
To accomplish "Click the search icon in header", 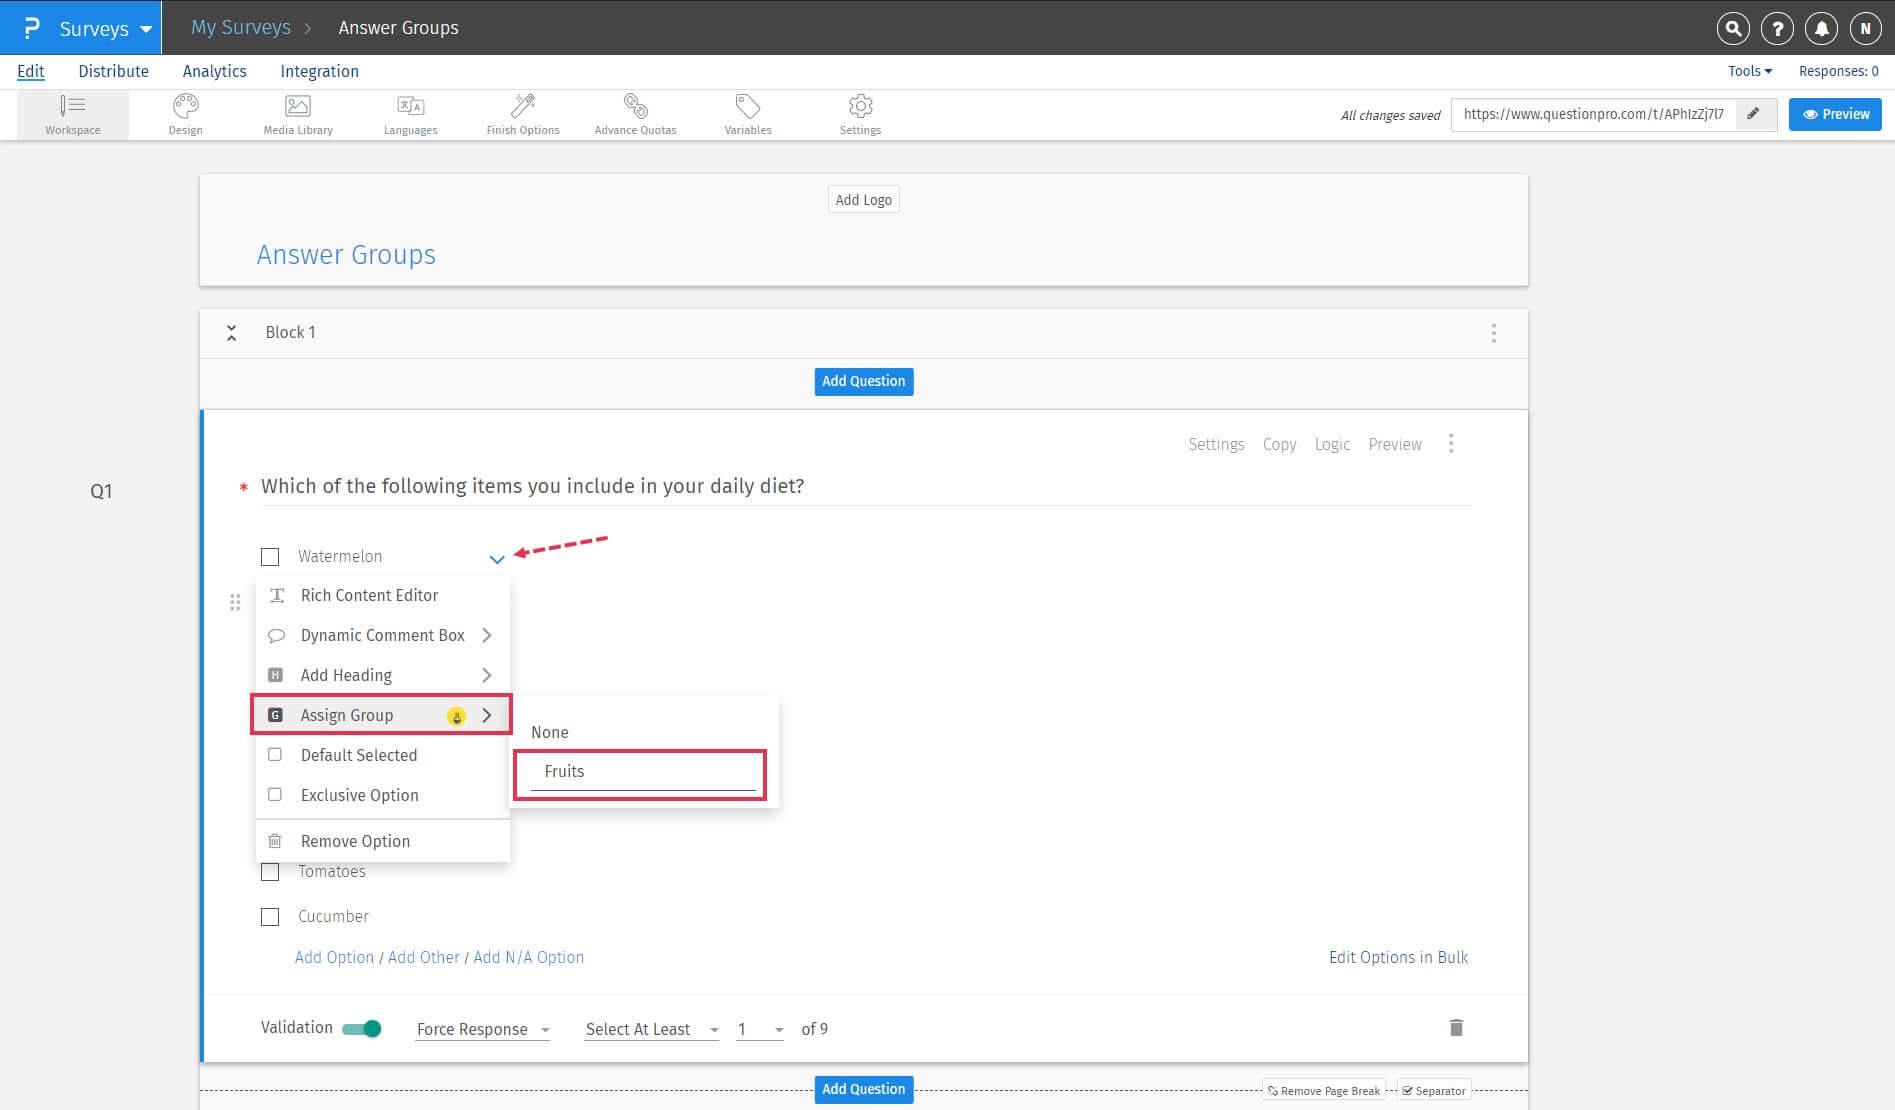I will (1733, 29).
